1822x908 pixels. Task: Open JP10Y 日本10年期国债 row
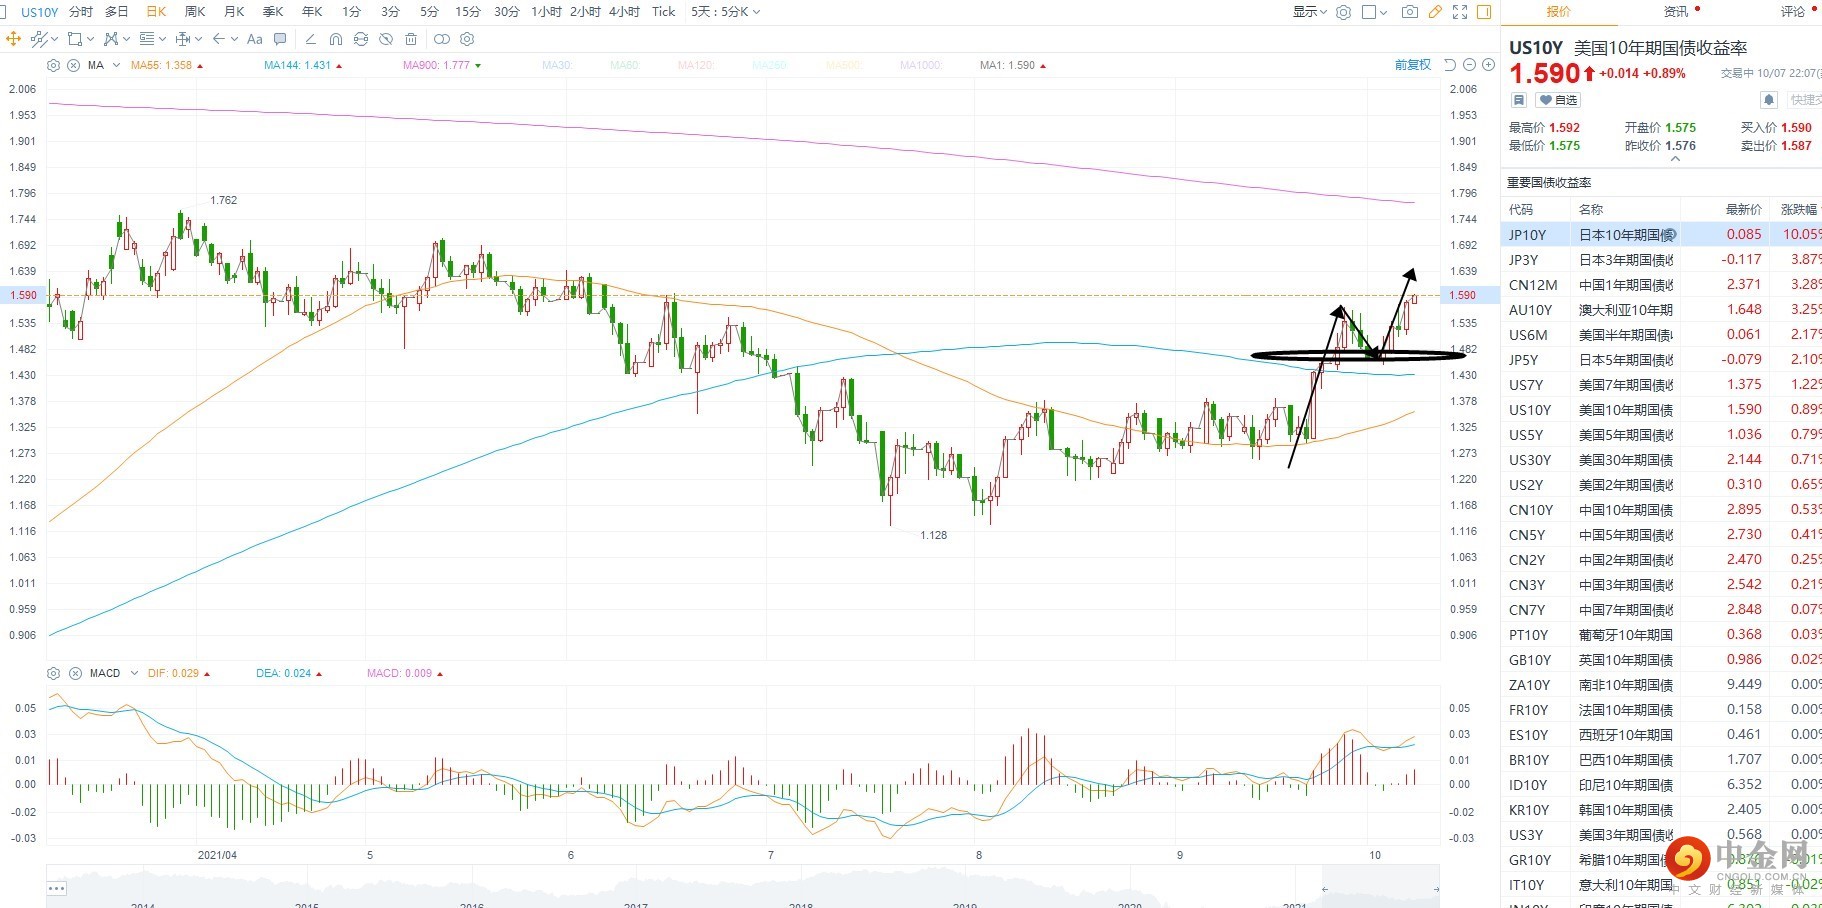(1661, 234)
